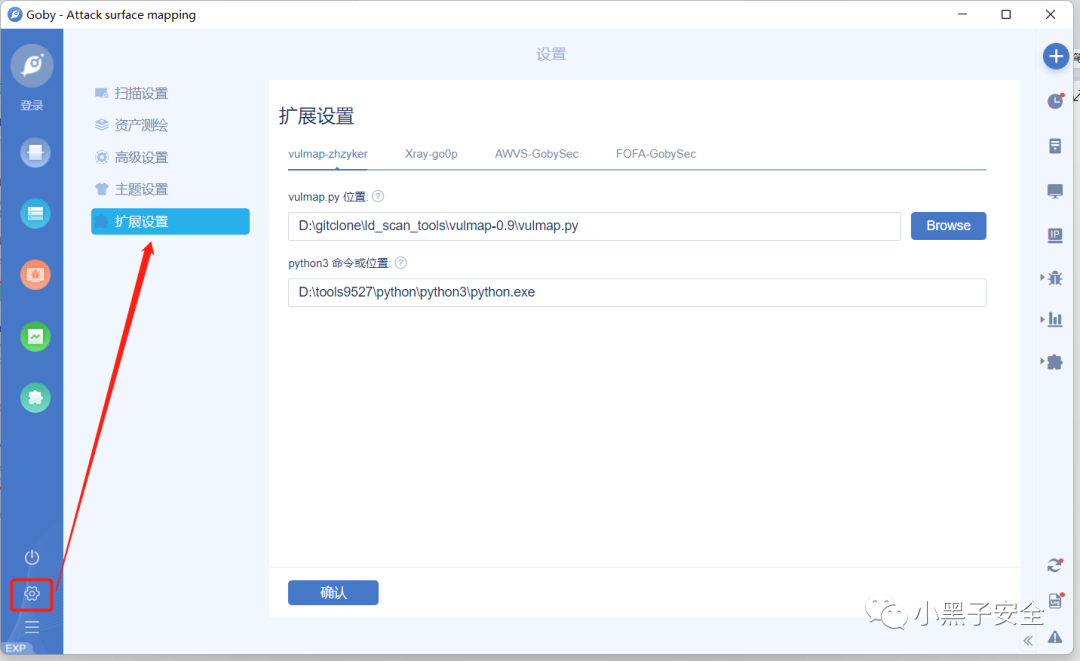Click the 确认 confirm button

click(333, 593)
